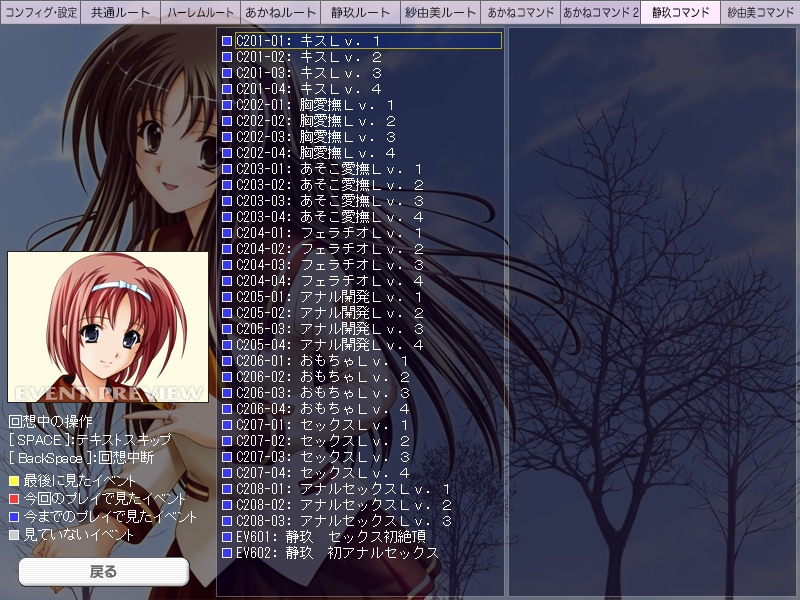
Task: Select event C204-01 text row
Action: click(330, 233)
